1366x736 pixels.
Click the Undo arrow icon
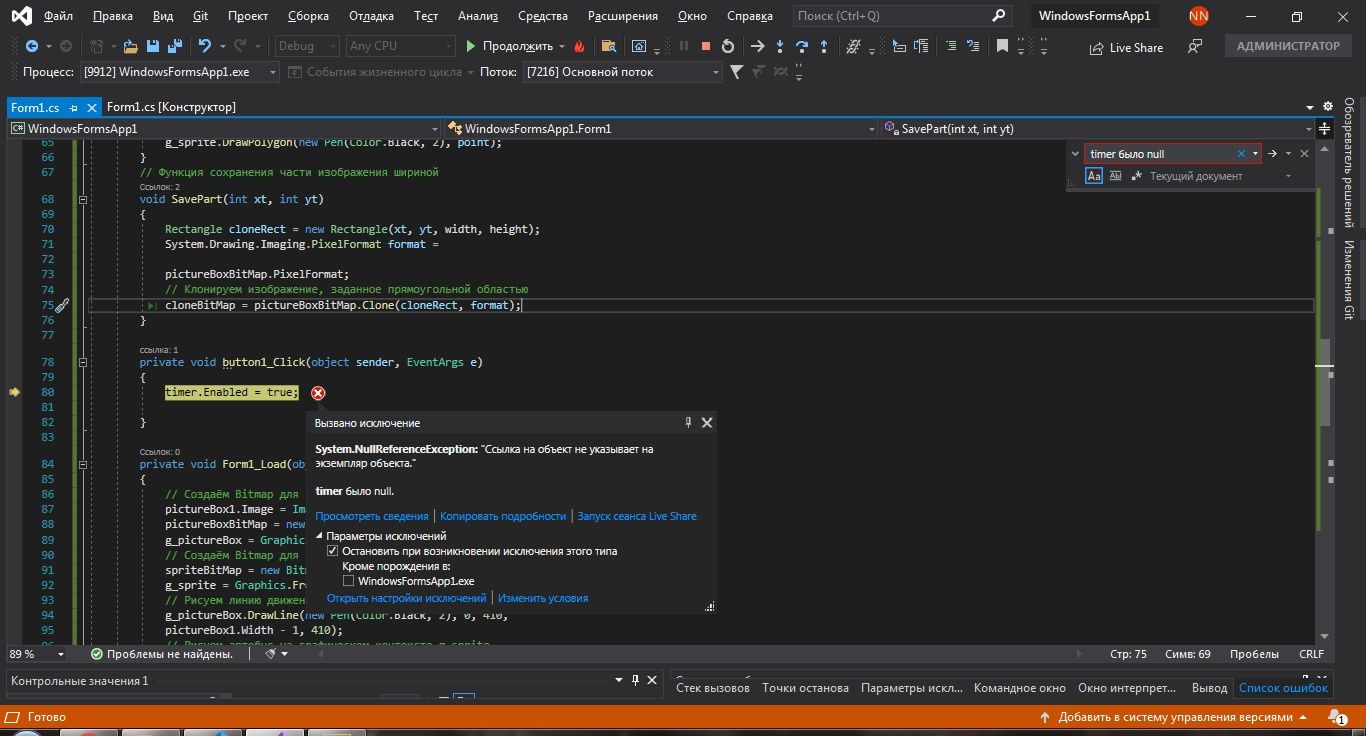[x=205, y=46]
